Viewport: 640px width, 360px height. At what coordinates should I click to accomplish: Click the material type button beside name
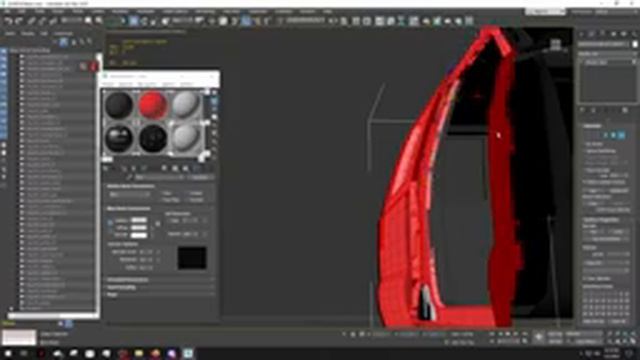[200, 178]
